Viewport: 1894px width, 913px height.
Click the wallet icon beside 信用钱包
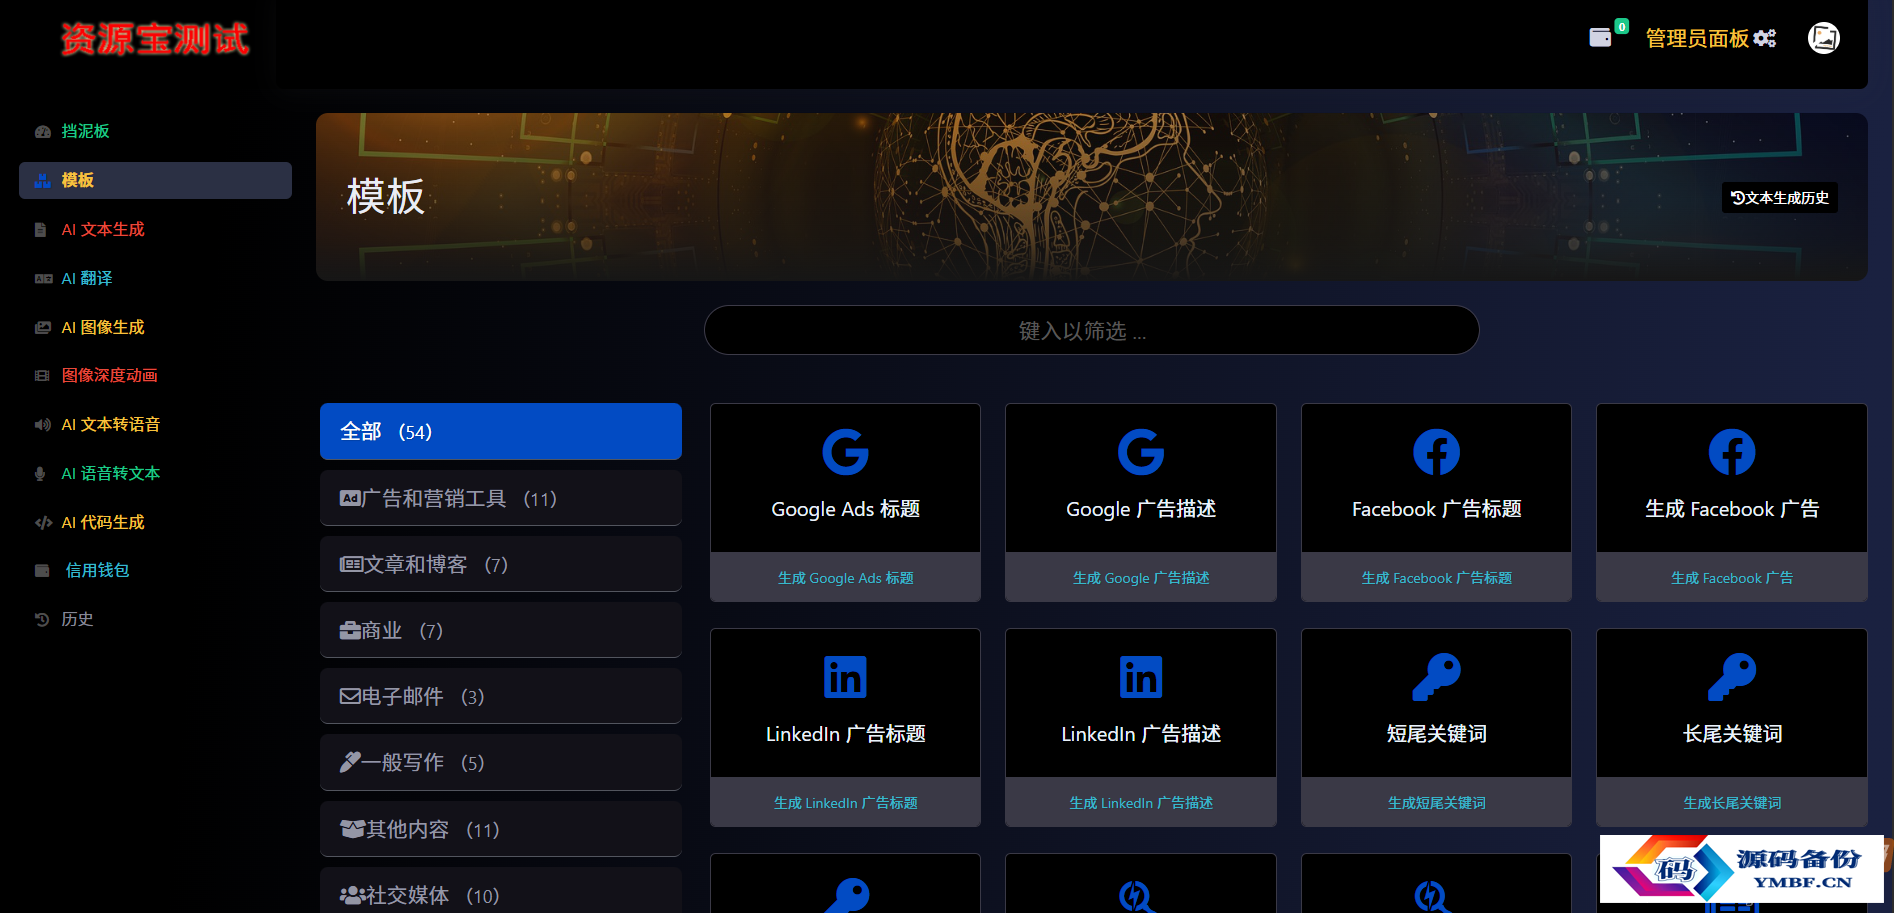(42, 571)
